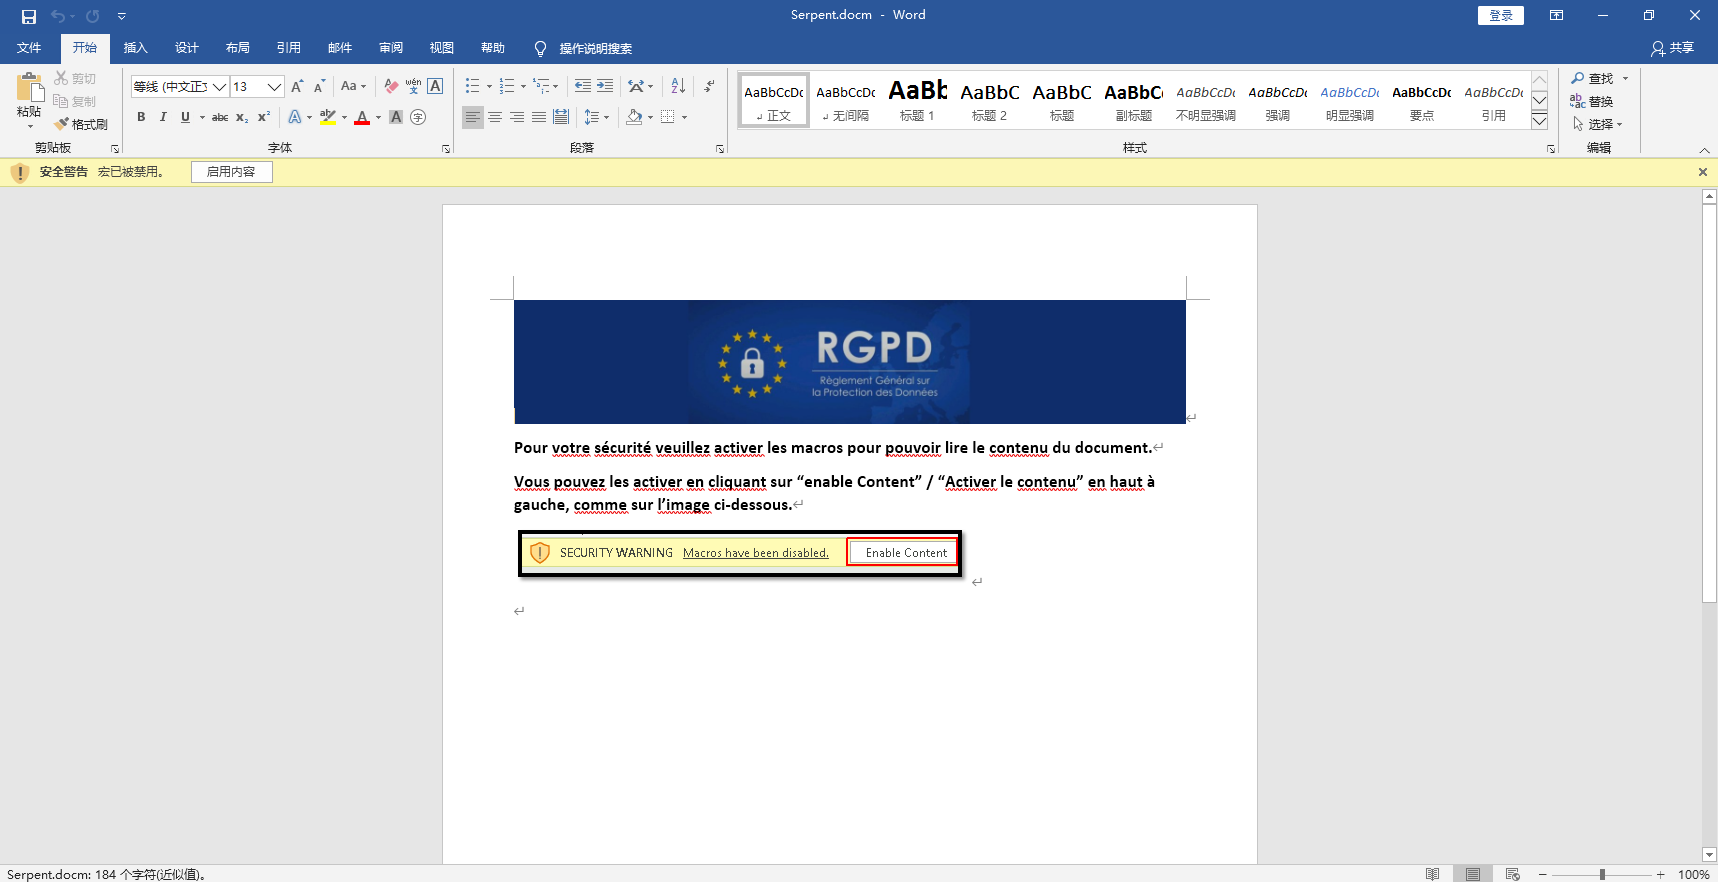The image size is (1718, 882).
Task: Decrease font size with the shrink font icon
Action: pos(319,86)
